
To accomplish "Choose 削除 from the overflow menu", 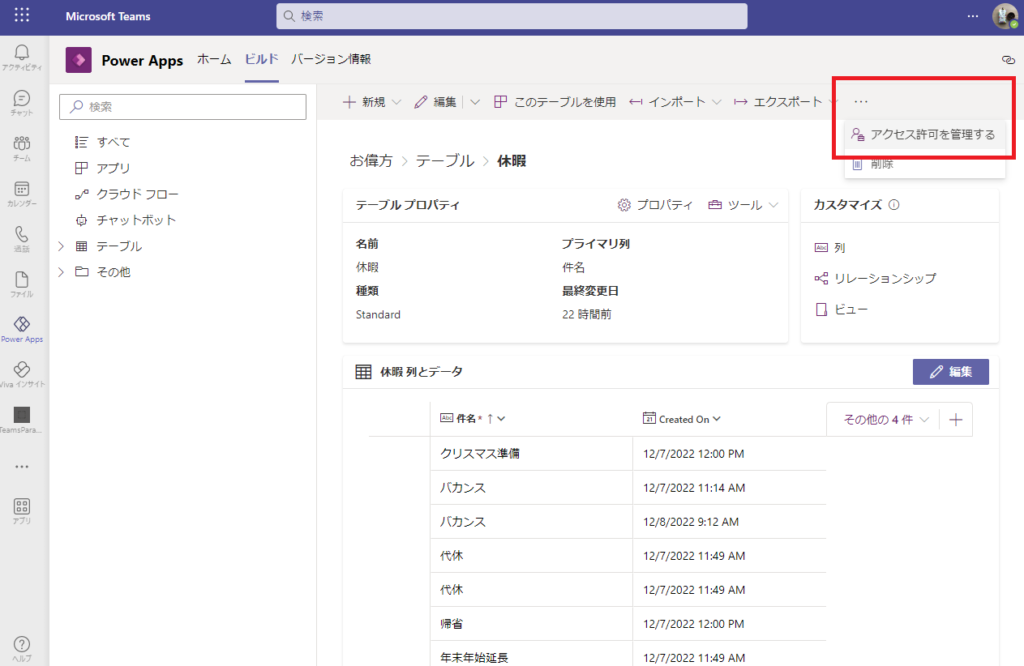I will pos(924,164).
